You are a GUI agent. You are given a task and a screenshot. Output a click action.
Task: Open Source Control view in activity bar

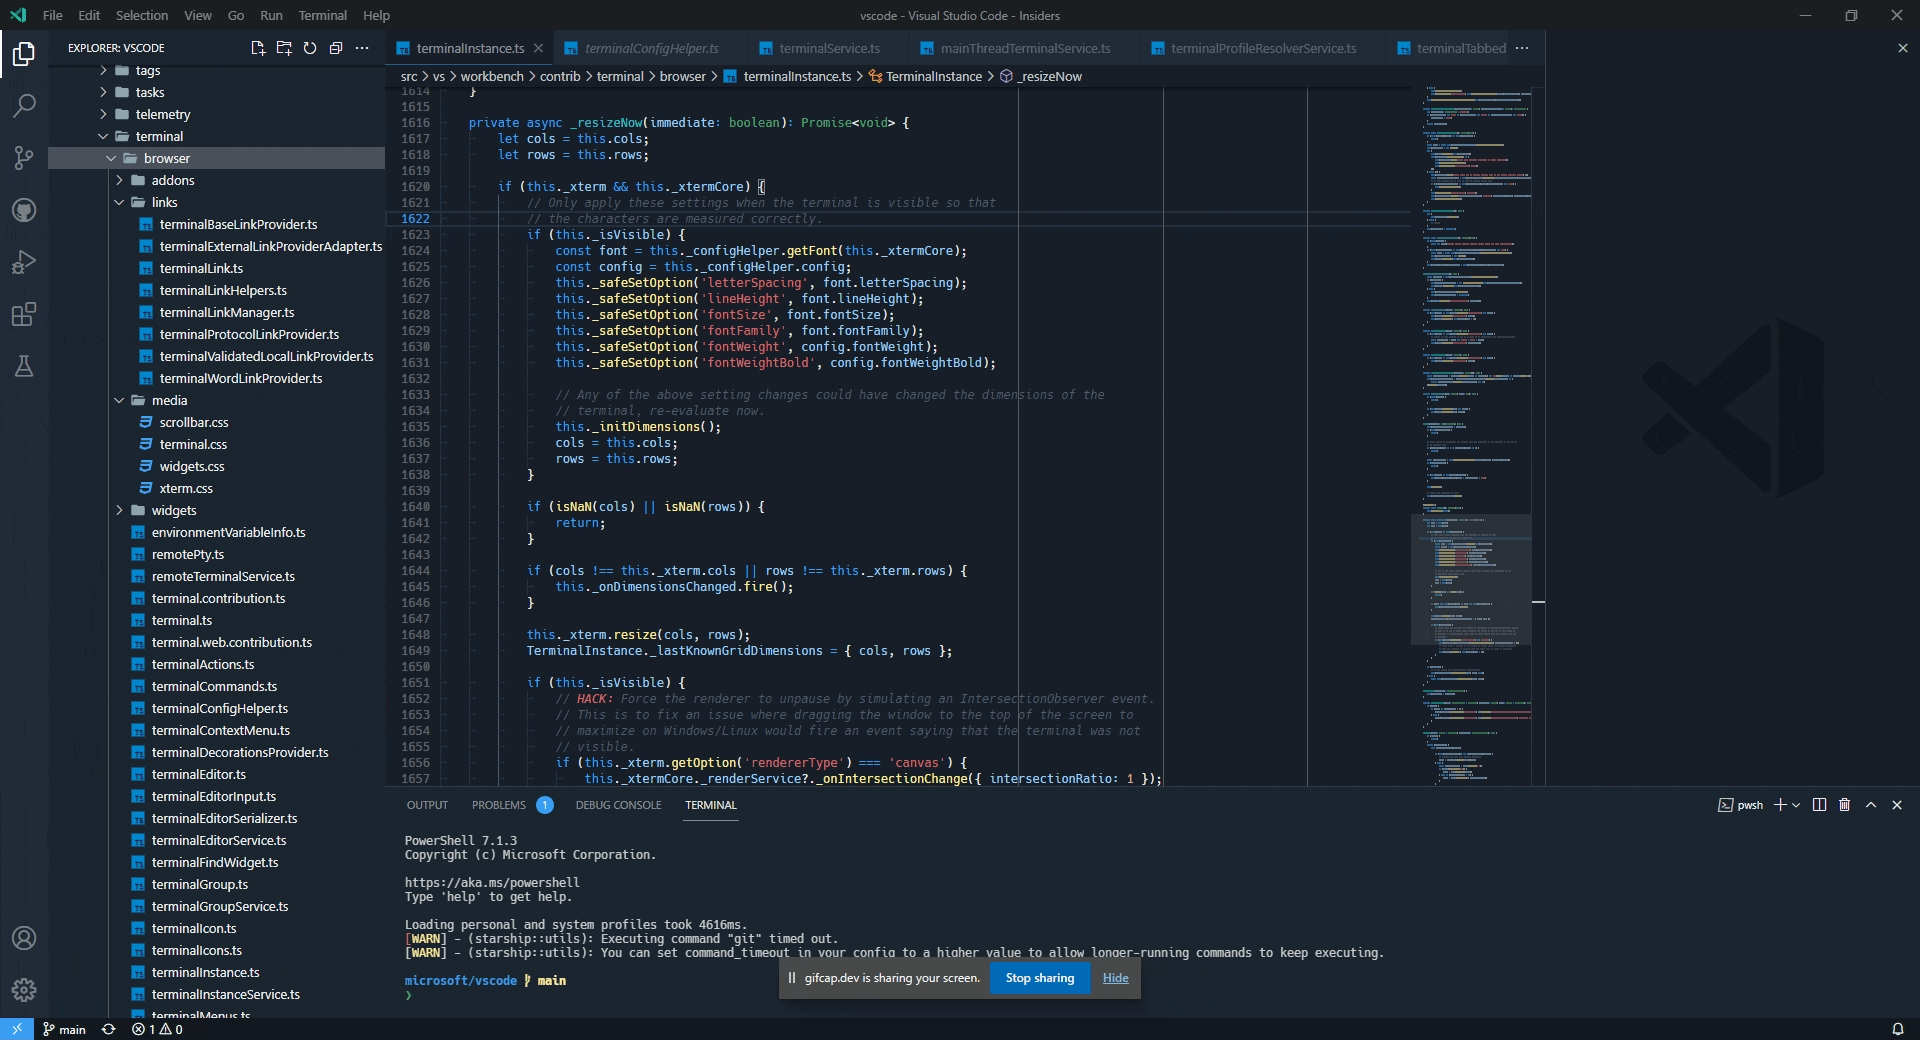24,158
